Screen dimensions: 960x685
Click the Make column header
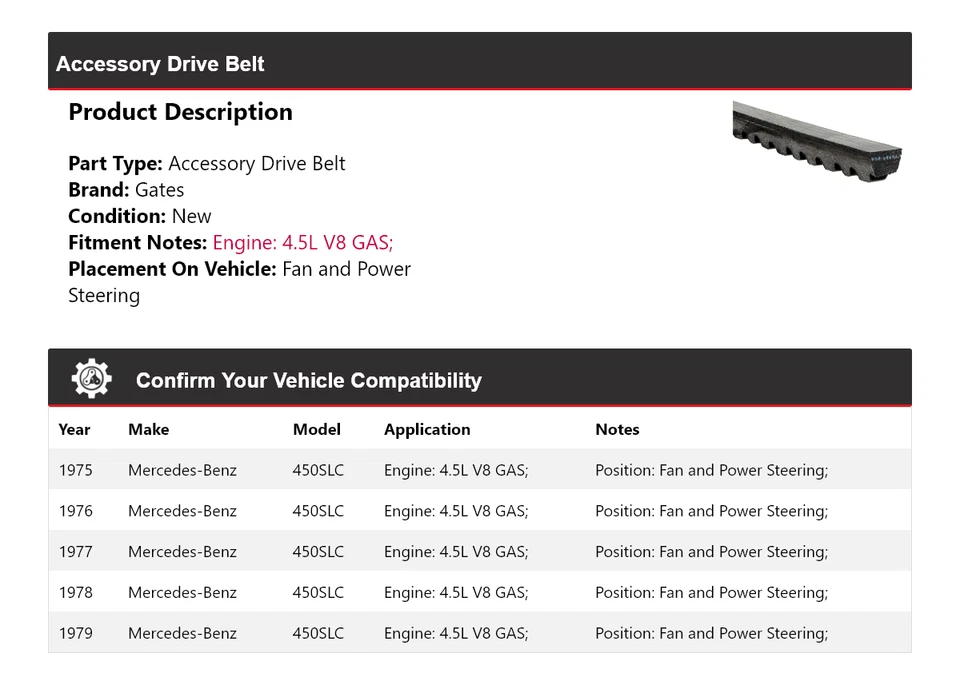(x=148, y=429)
